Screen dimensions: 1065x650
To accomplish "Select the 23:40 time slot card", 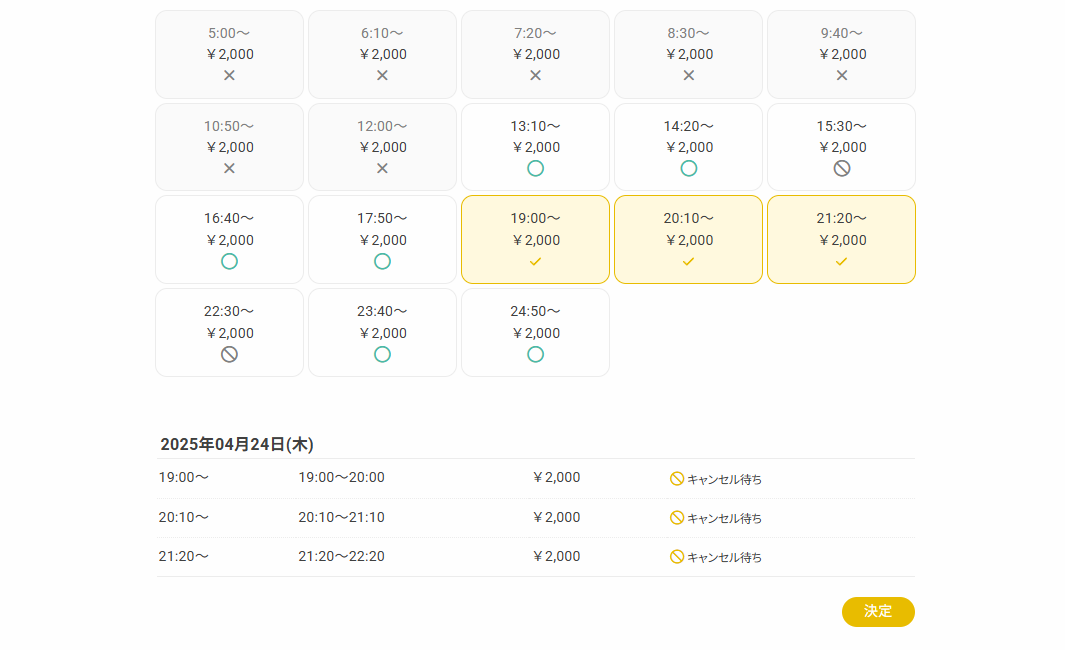I will tap(382, 333).
